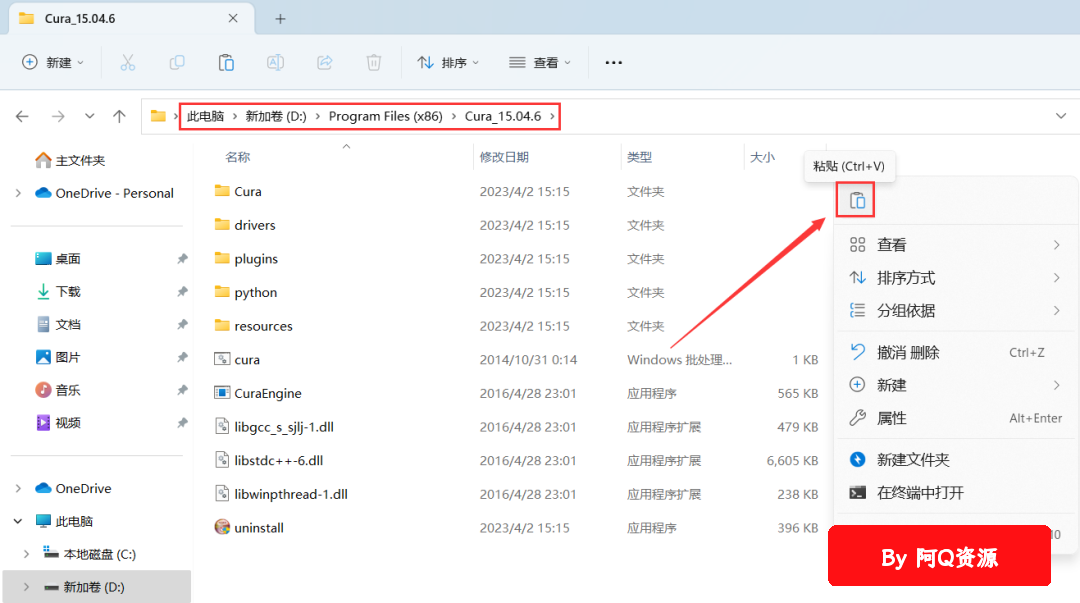The height and width of the screenshot is (603, 1080).
Task: Sort by 大小 column header
Action: coord(762,157)
